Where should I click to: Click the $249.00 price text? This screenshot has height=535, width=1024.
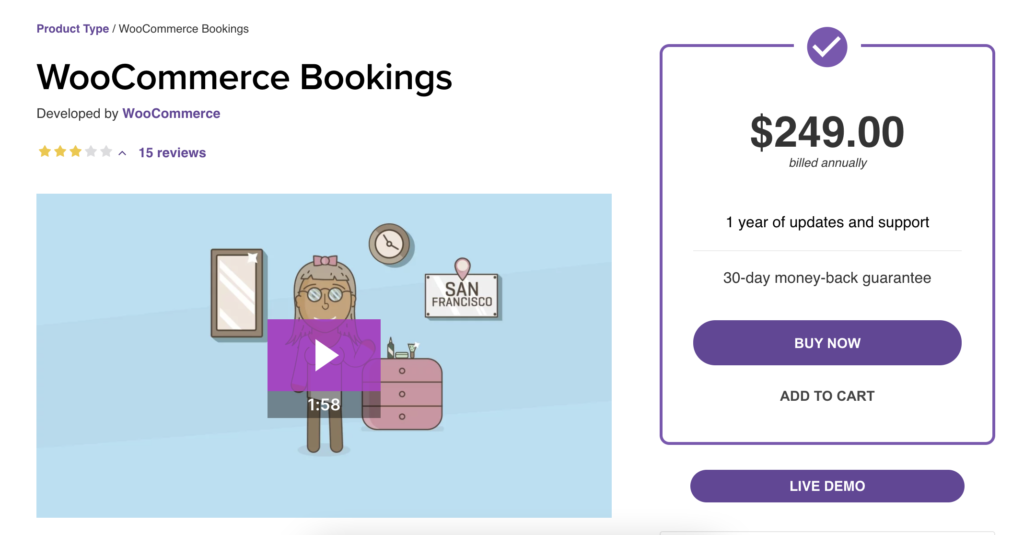827,132
